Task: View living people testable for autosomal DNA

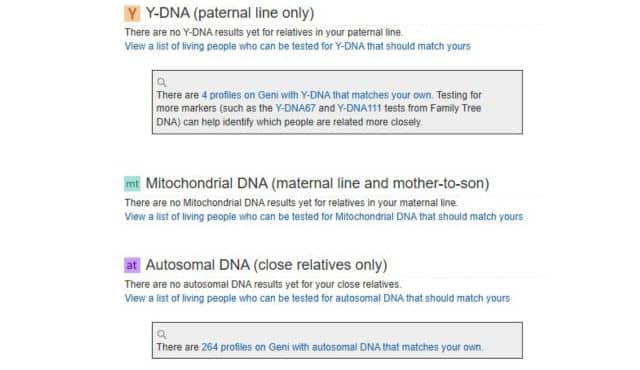Action: click(317, 298)
